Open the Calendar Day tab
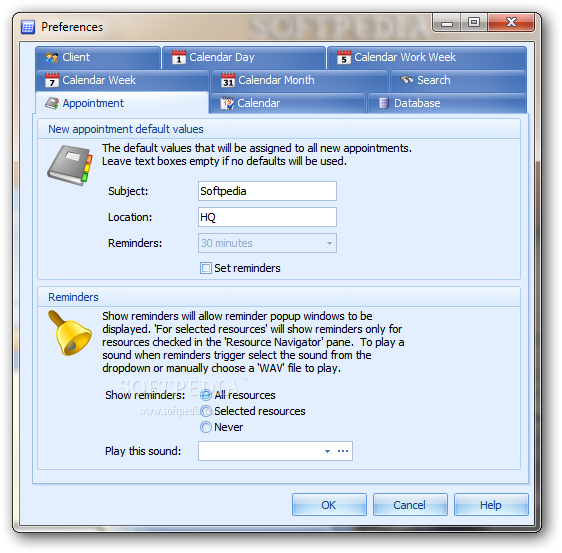Image resolution: width=562 pixels, height=553 pixels. [244, 57]
